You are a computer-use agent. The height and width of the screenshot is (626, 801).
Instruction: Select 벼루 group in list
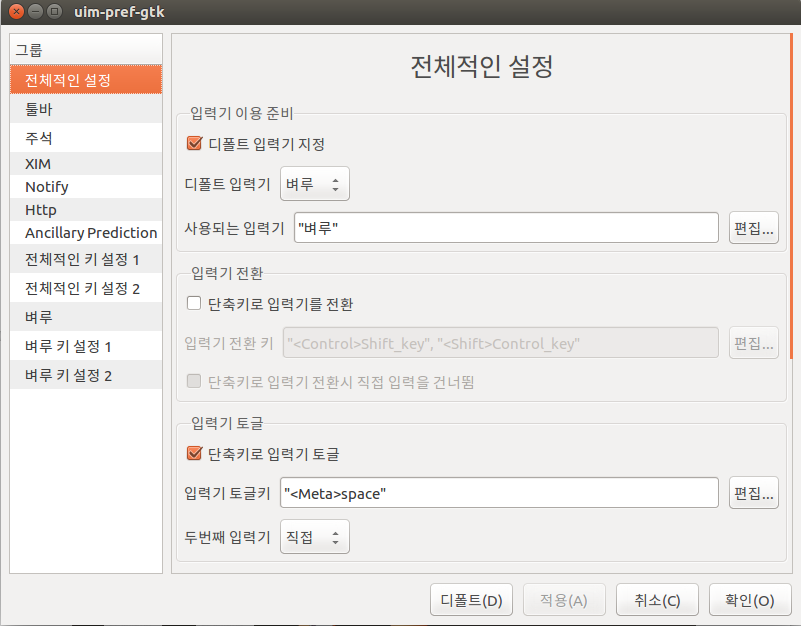pyautogui.click(x=86, y=317)
